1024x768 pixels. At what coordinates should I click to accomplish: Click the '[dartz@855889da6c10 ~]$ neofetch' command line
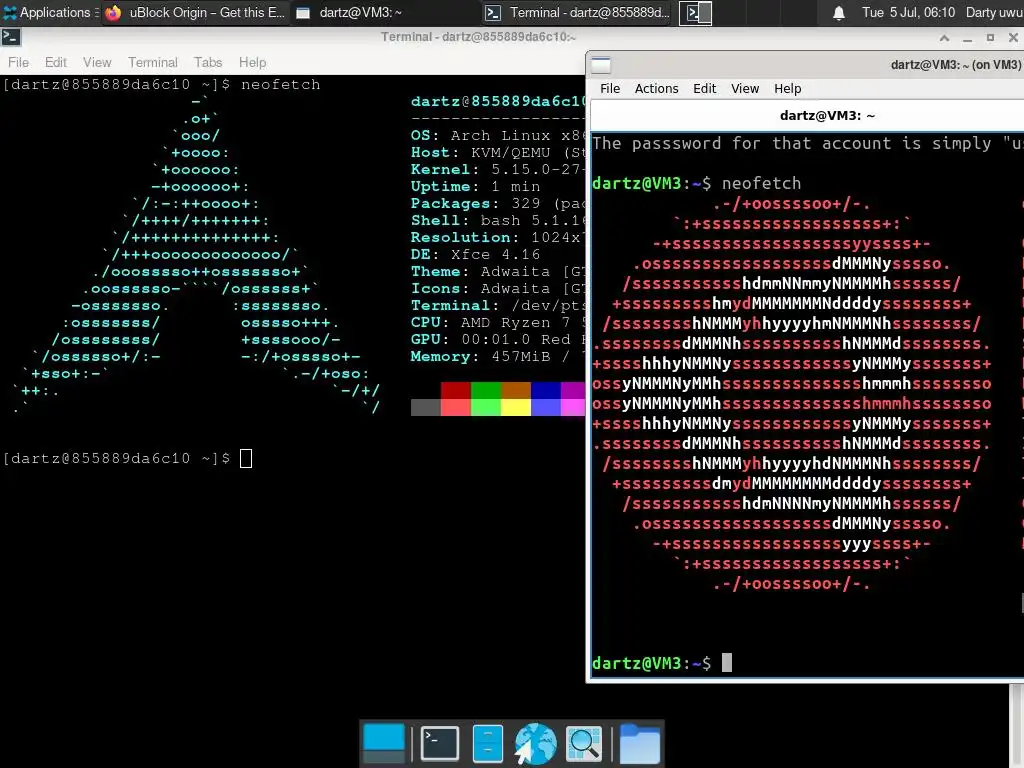(x=162, y=84)
